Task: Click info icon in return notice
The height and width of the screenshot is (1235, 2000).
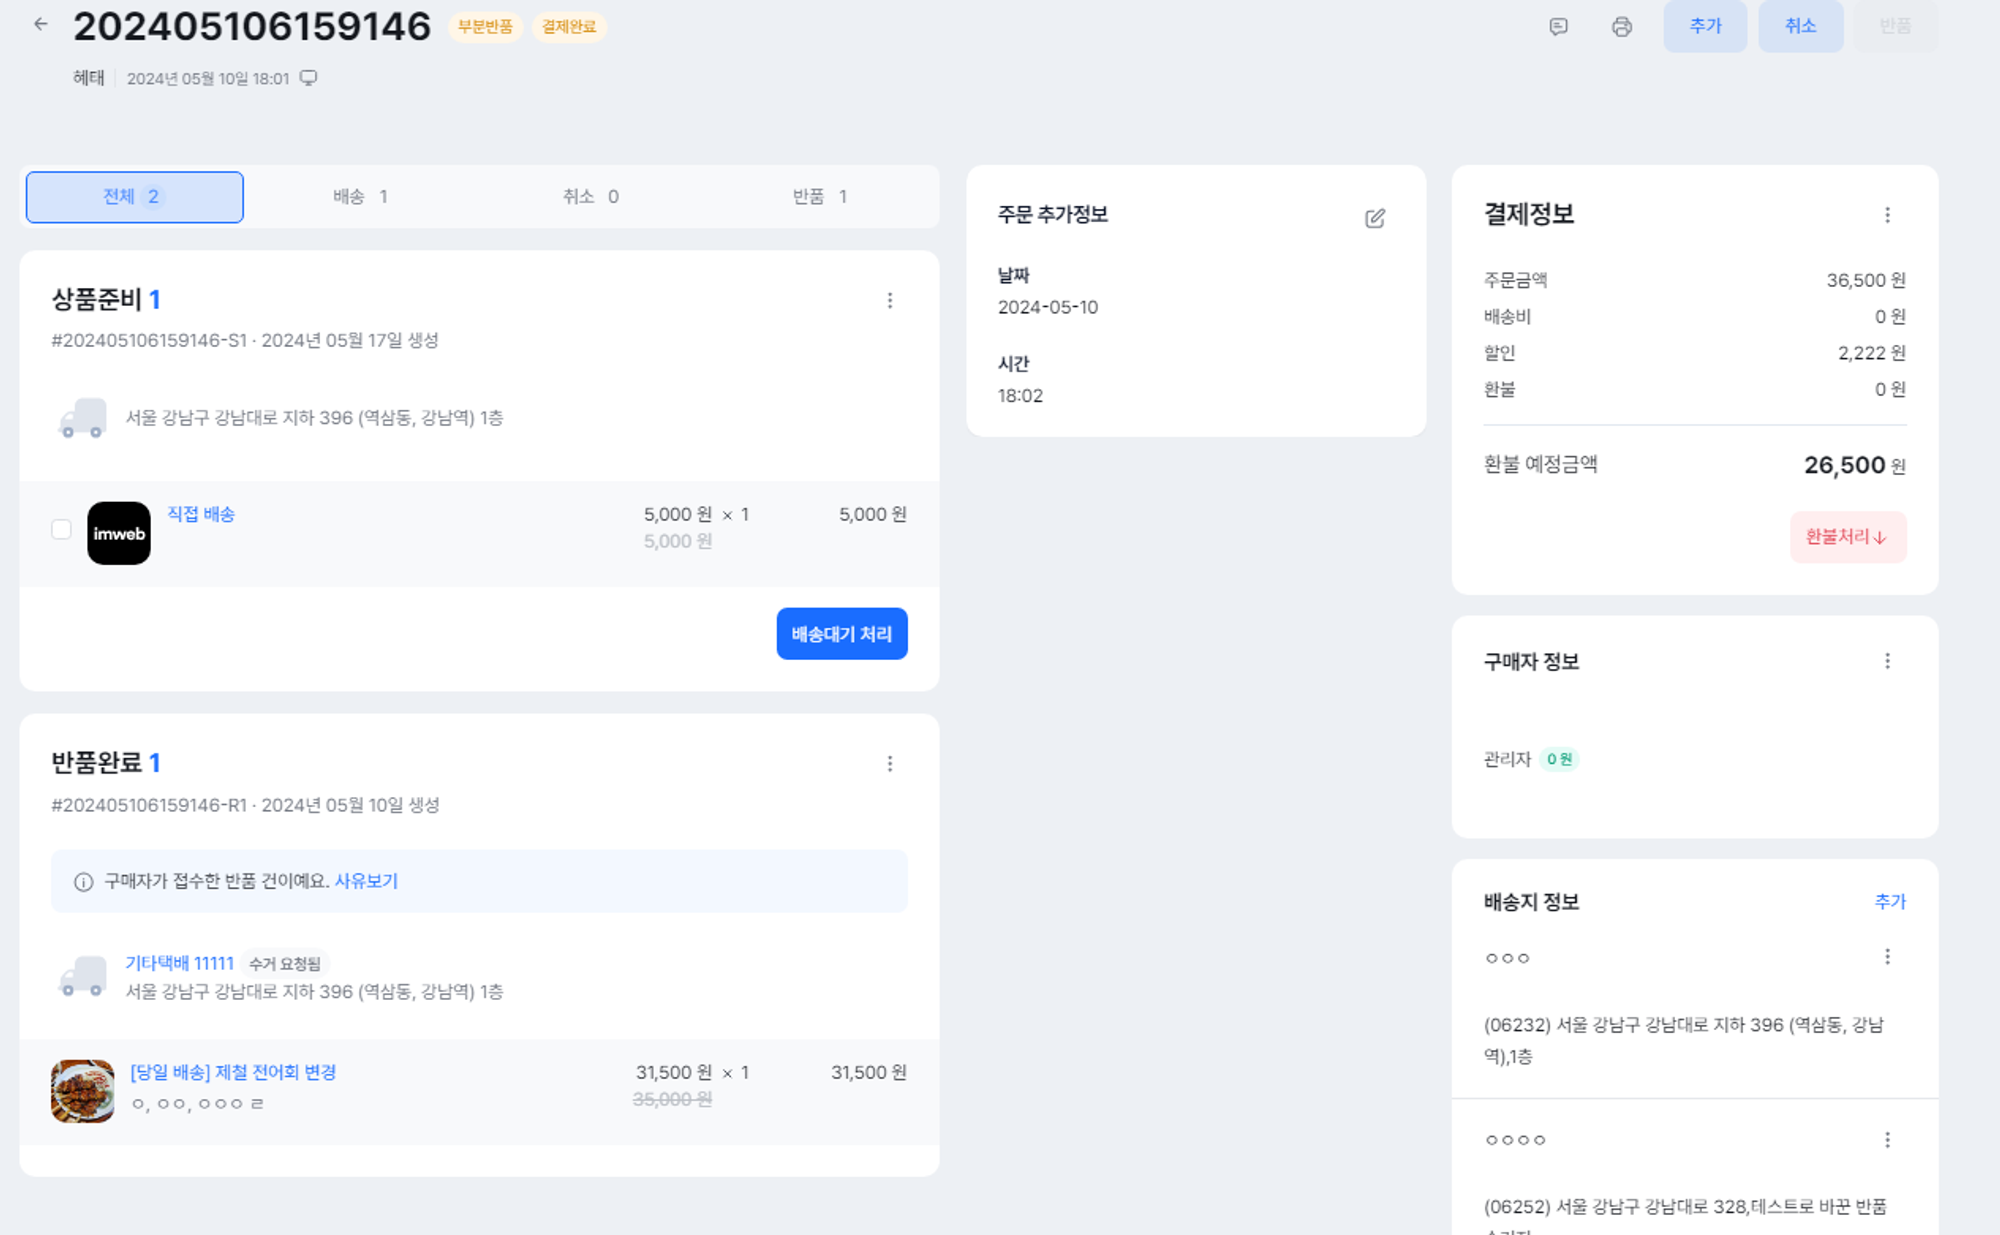Action: (x=83, y=882)
